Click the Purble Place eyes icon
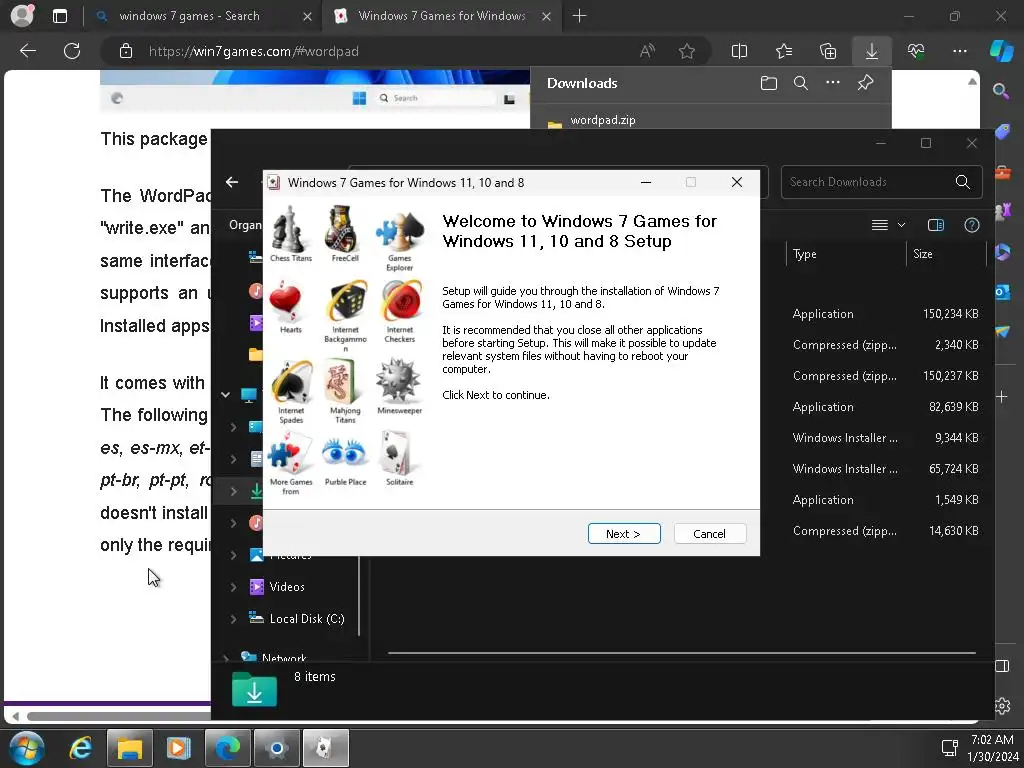 345,454
